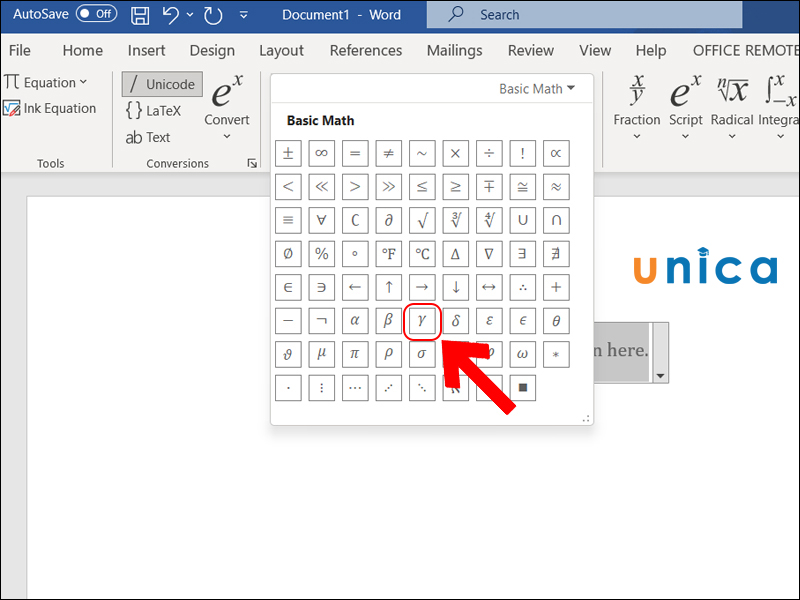Viewport: 800px width, 600px height.
Task: Select Unicode conversion format
Action: coord(162,84)
